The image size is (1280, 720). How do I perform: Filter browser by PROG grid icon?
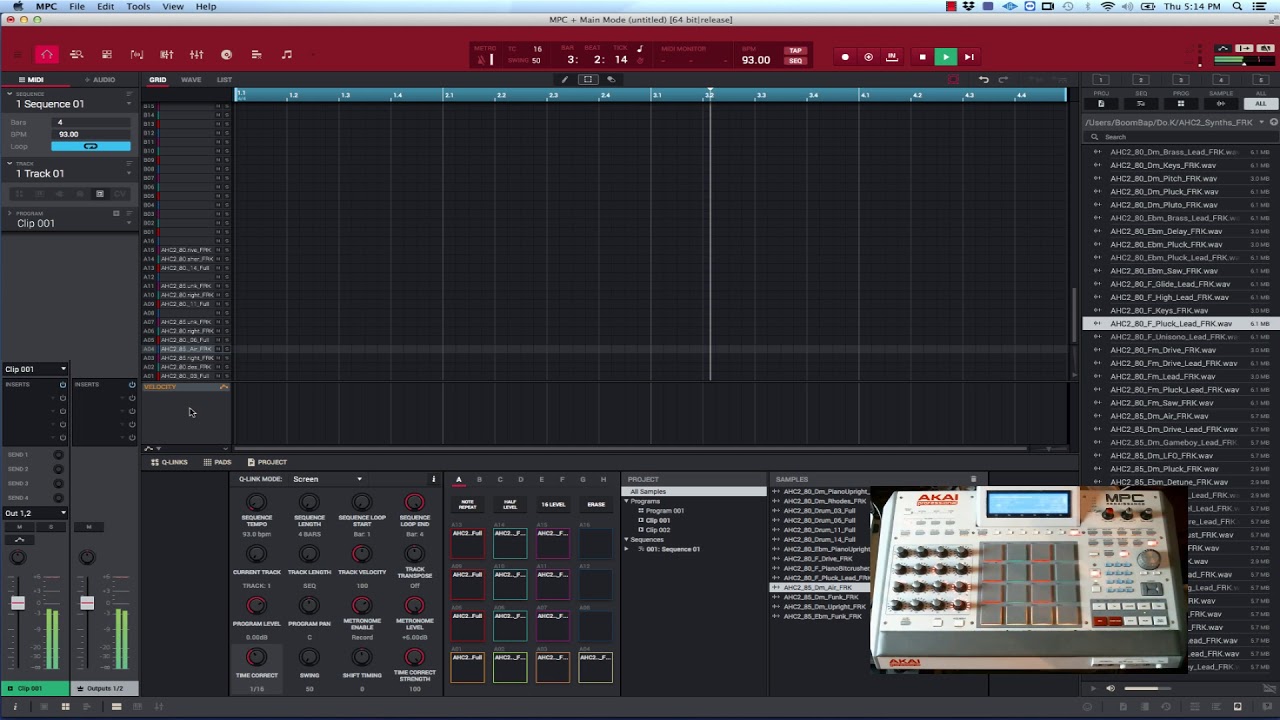1181,104
